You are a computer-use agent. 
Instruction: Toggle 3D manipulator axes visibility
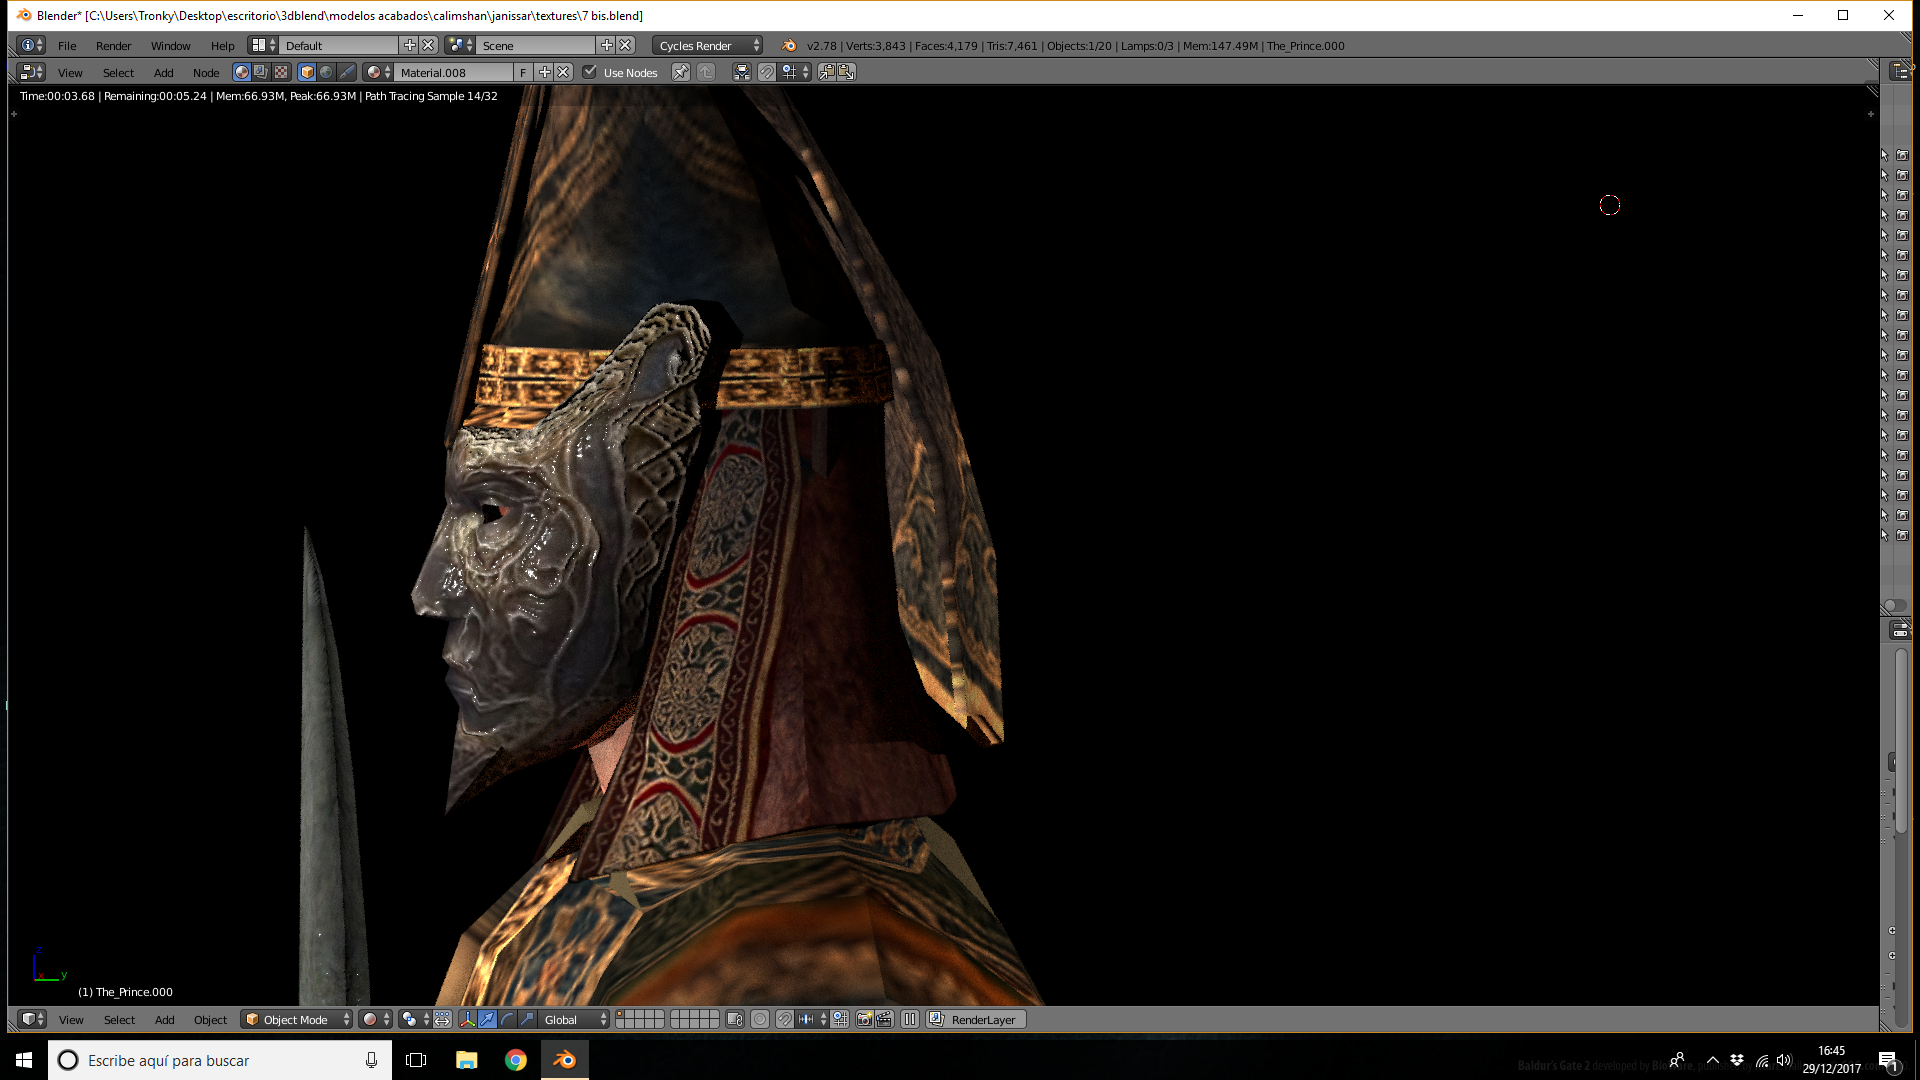tap(467, 1019)
